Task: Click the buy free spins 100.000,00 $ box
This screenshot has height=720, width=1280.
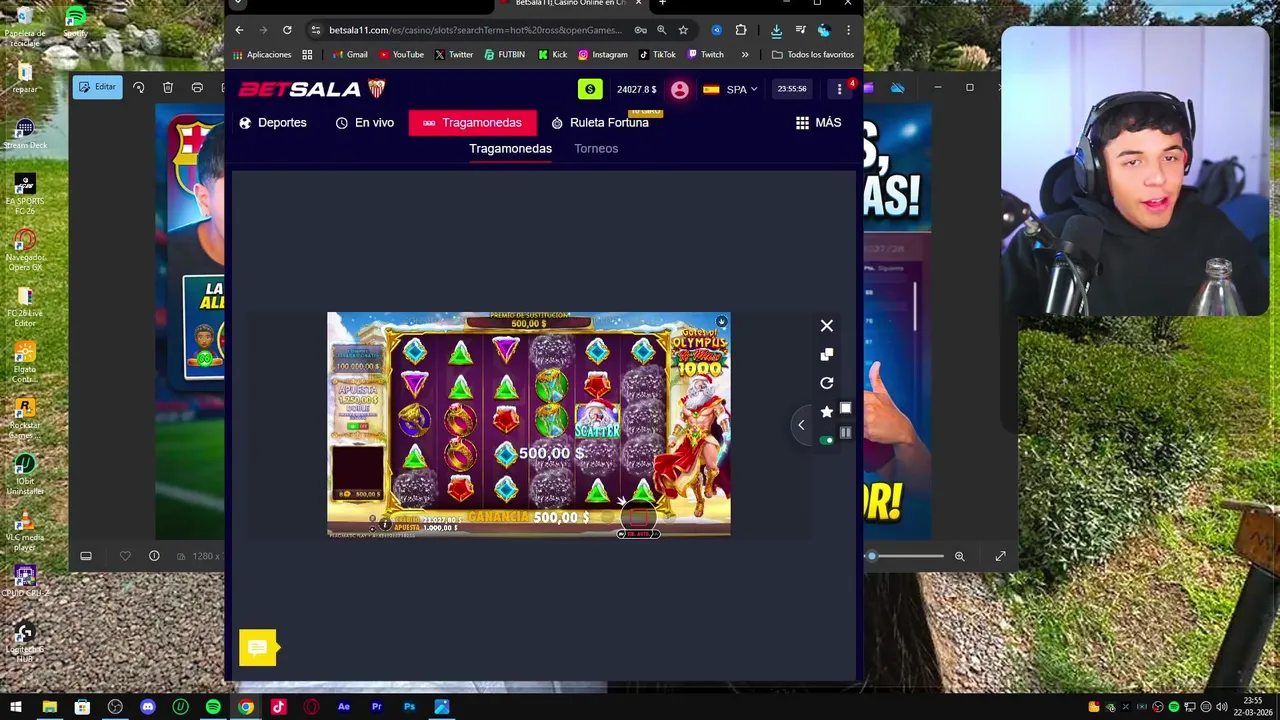Action: point(358,361)
